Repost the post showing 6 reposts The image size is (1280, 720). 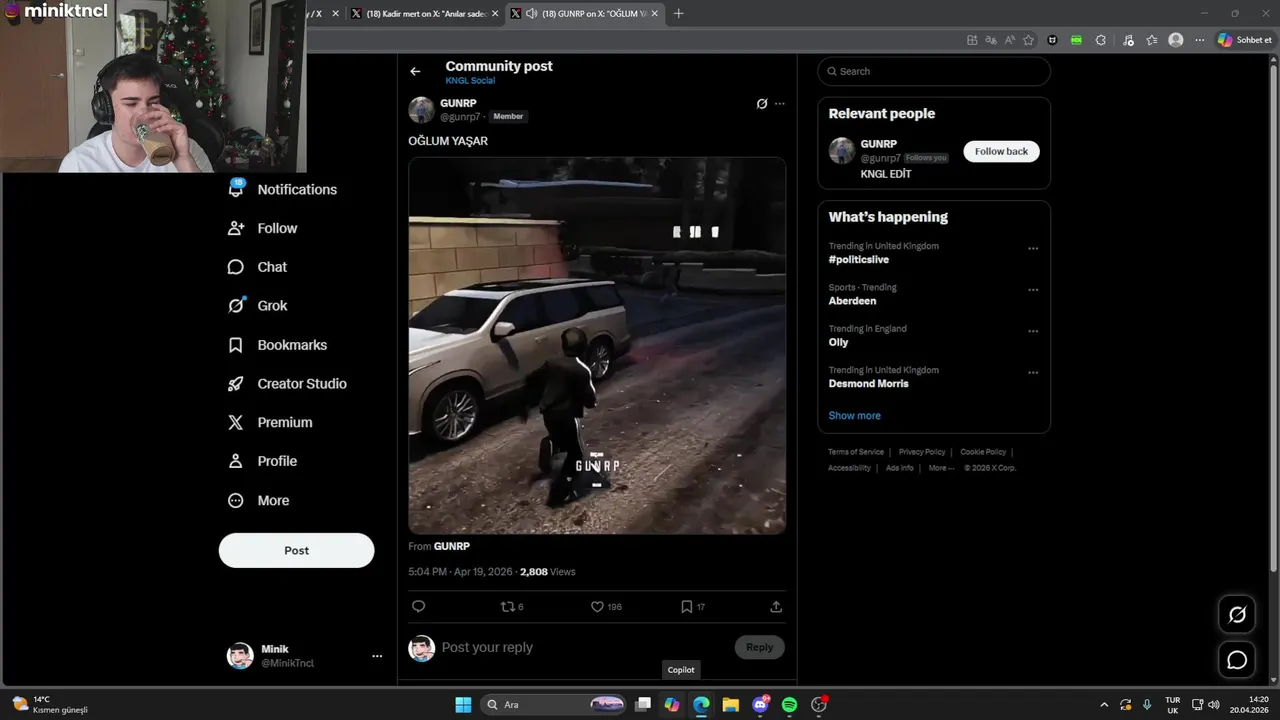(x=511, y=606)
